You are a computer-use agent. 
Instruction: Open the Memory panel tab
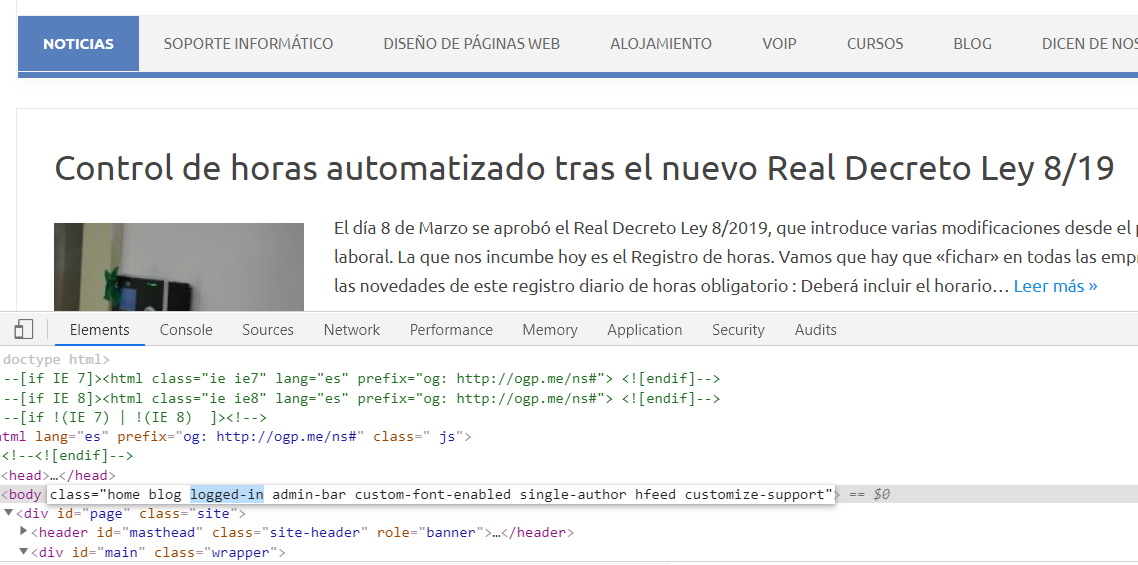[550, 330]
